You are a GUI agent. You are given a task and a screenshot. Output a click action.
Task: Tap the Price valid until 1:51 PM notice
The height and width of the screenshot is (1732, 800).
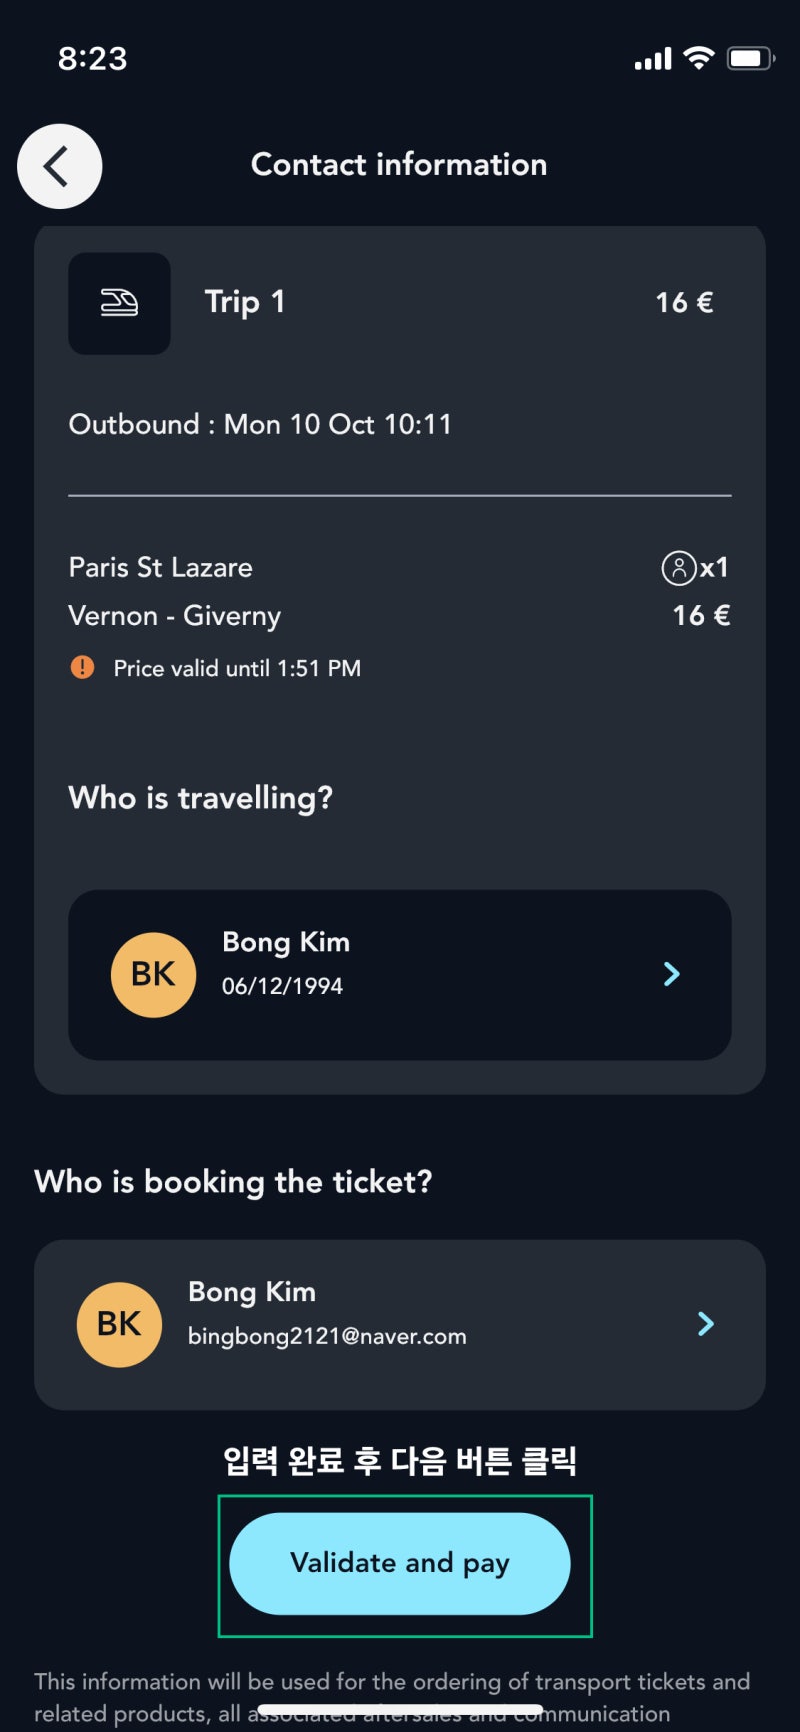[x=237, y=668]
